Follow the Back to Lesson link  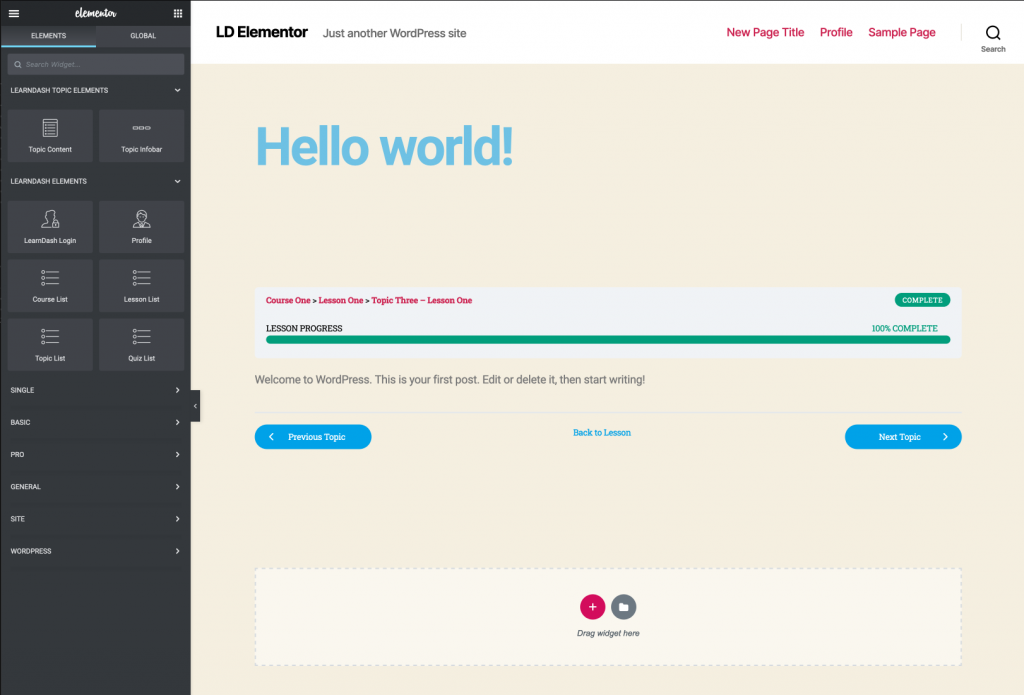point(602,433)
